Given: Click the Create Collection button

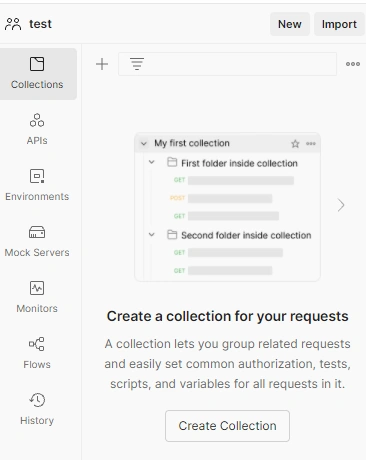Looking at the screenshot, I should pyautogui.click(x=227, y=426).
